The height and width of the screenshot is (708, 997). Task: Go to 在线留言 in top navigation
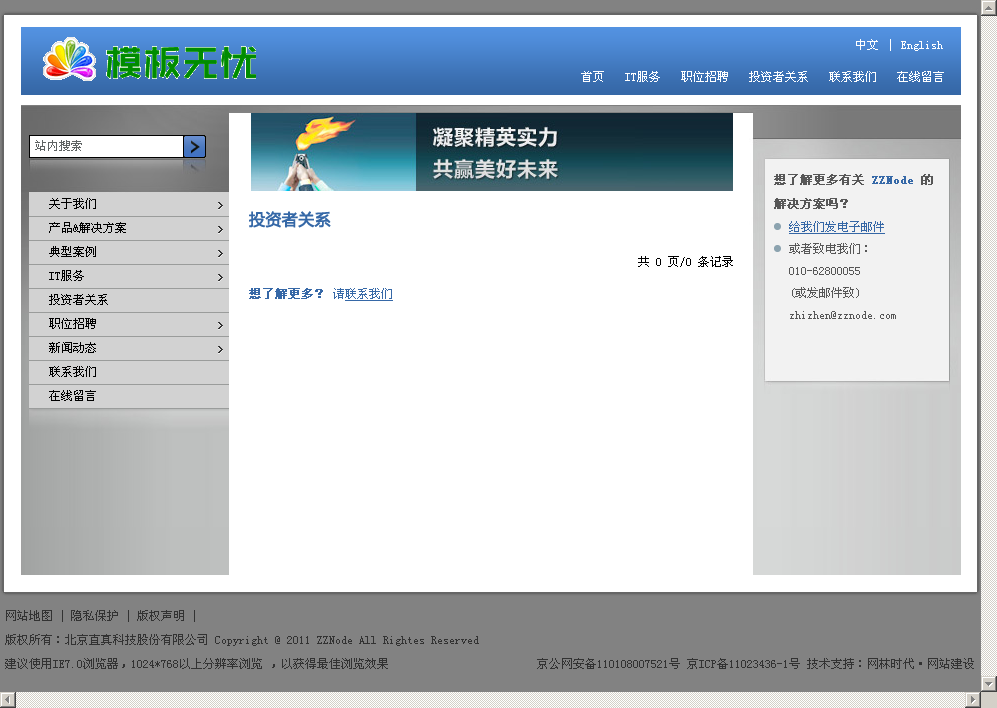(x=920, y=77)
